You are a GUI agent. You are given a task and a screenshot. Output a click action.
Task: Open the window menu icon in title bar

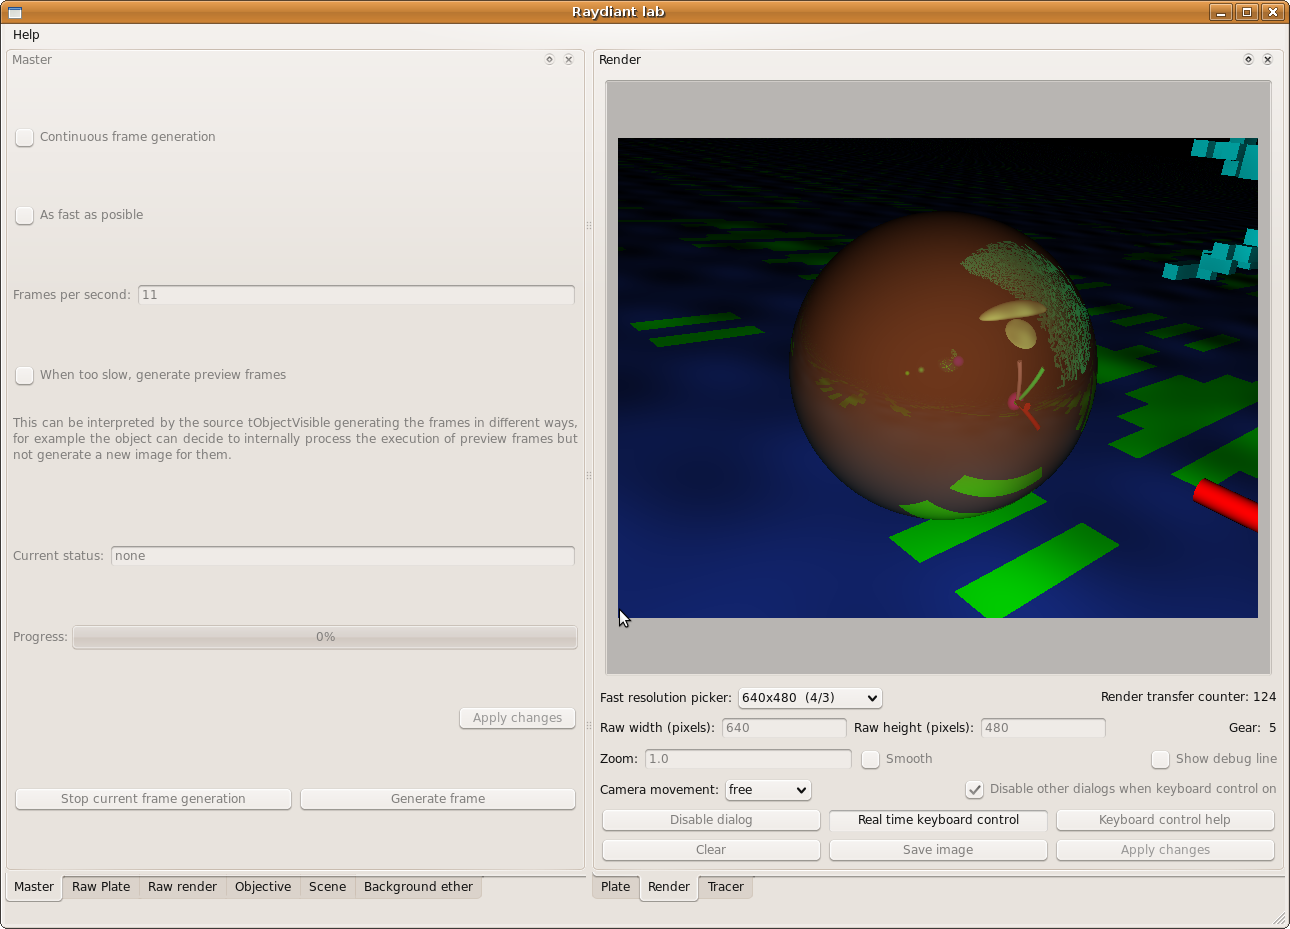point(15,12)
